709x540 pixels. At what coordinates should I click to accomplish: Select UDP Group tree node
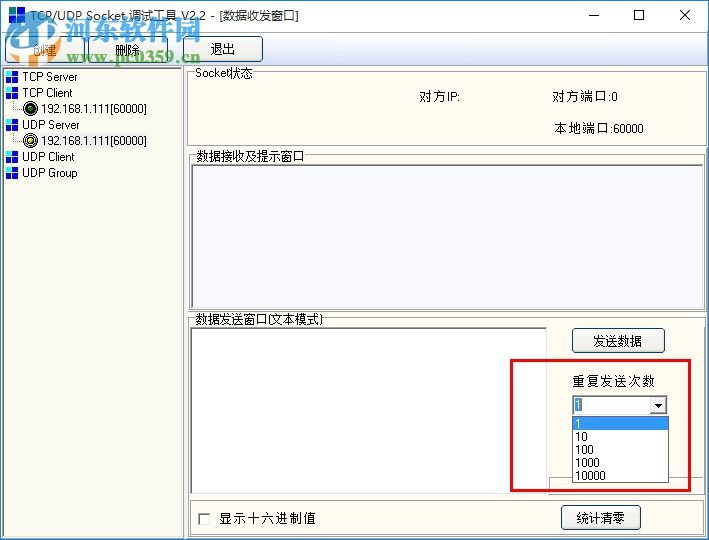(50, 173)
